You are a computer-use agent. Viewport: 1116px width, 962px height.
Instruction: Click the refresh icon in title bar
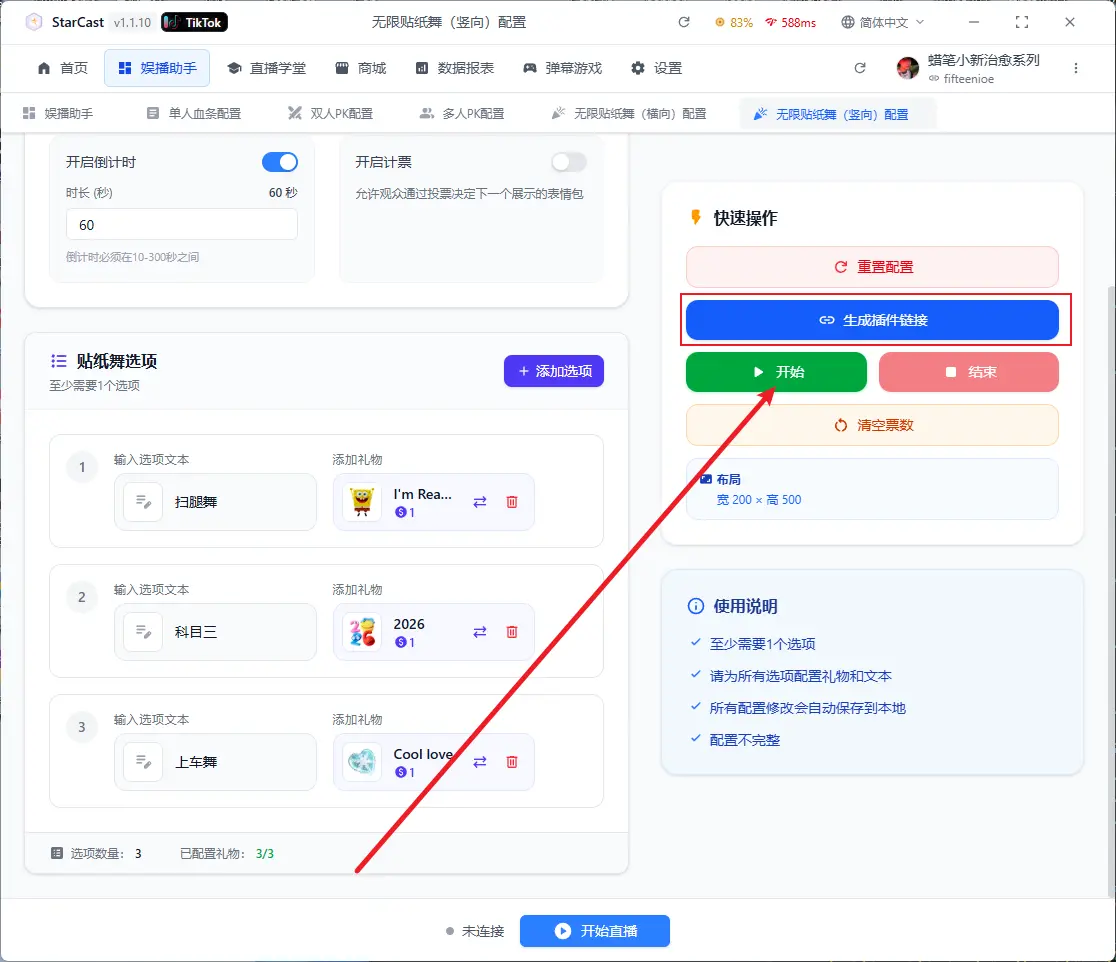click(x=684, y=22)
